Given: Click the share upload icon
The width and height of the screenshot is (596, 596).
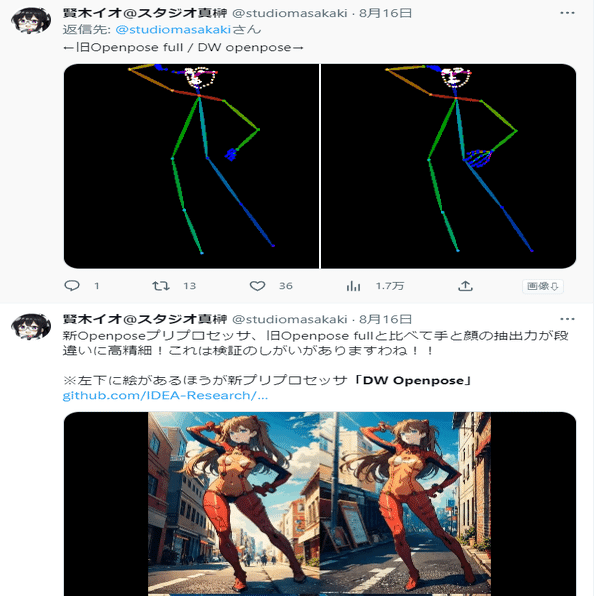Looking at the screenshot, I should (465, 286).
